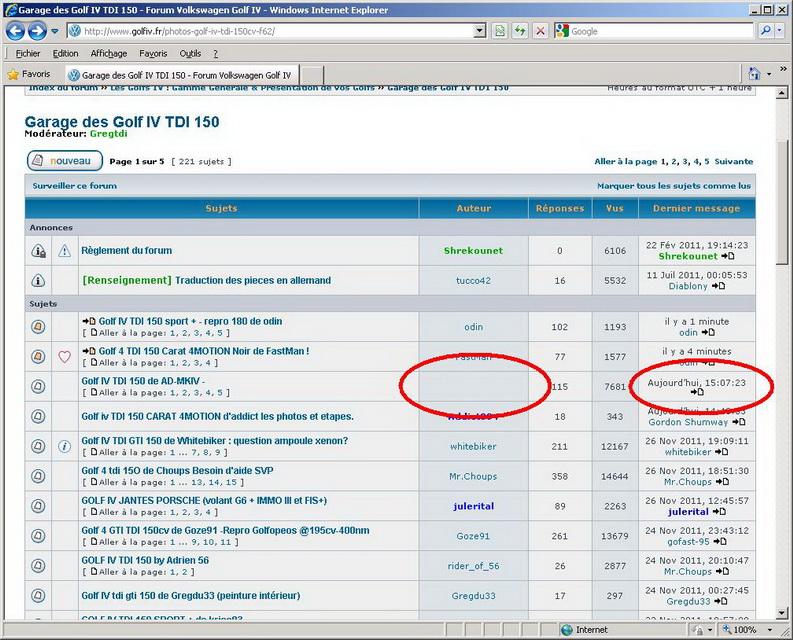The width and height of the screenshot is (793, 640).
Task: Open the ? help menu
Action: pos(215,53)
